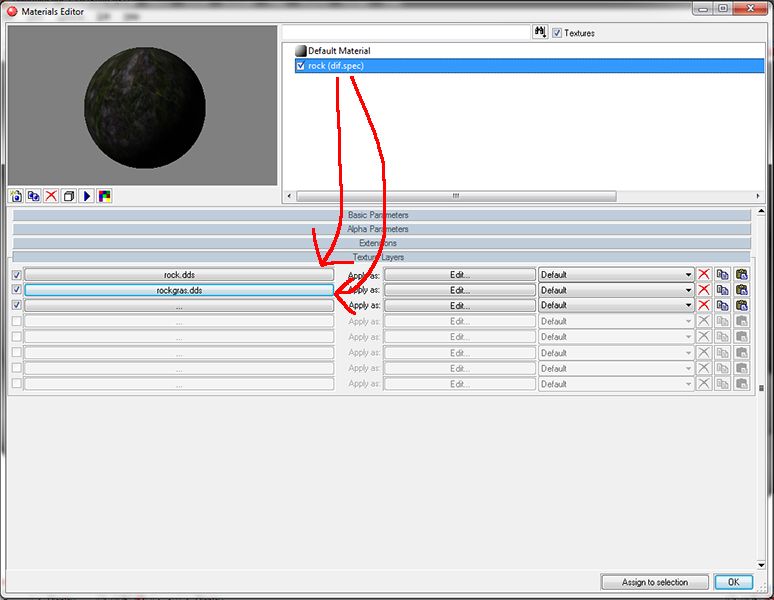Click Edit... for the rock.dds layer
Image resolution: width=774 pixels, height=600 pixels.
(460, 275)
